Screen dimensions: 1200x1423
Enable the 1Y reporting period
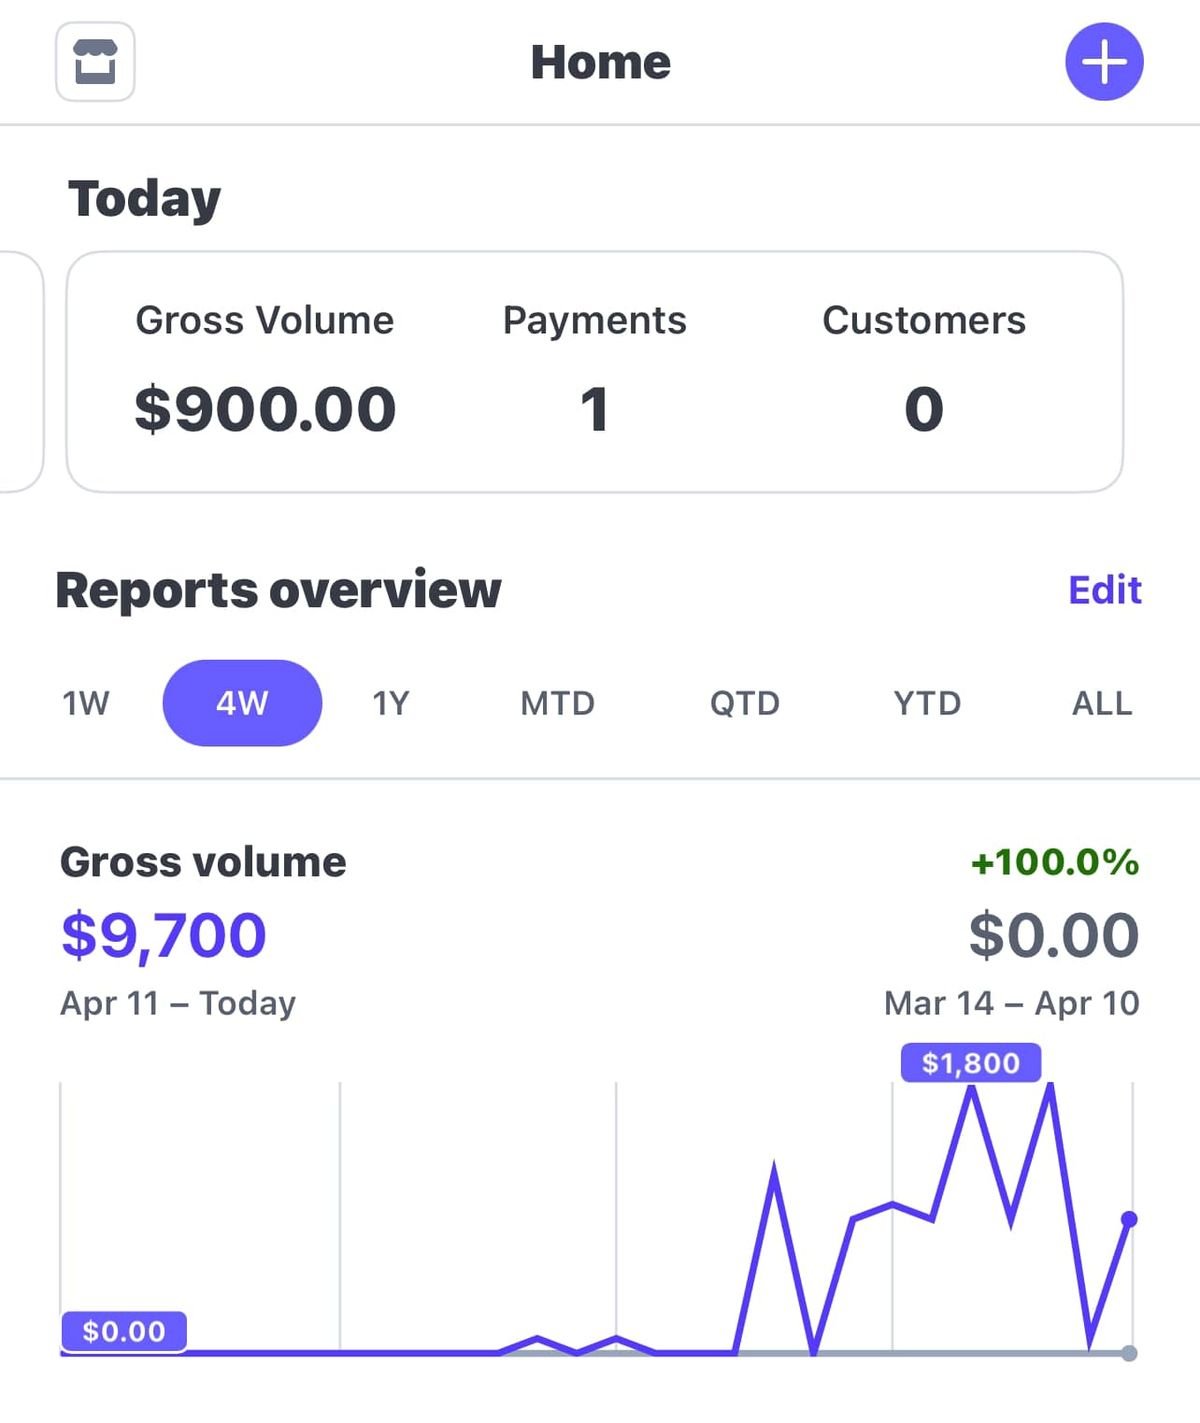(x=390, y=703)
